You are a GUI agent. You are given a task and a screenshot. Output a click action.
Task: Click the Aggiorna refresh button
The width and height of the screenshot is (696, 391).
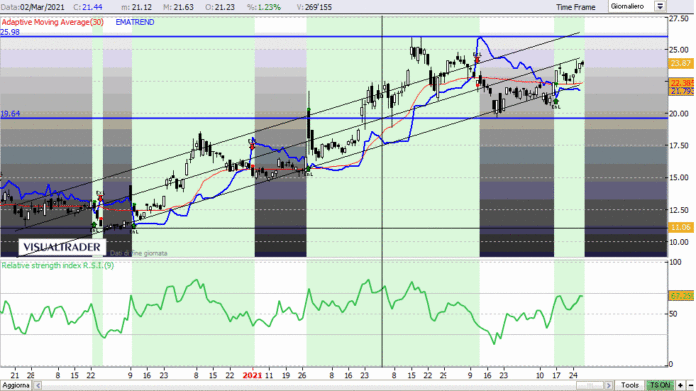(x=16, y=385)
